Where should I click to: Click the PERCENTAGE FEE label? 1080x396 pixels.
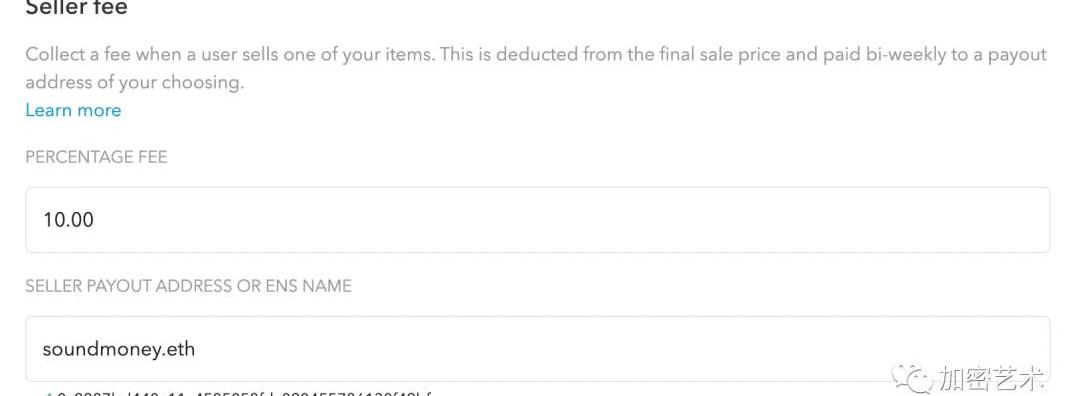coord(96,157)
